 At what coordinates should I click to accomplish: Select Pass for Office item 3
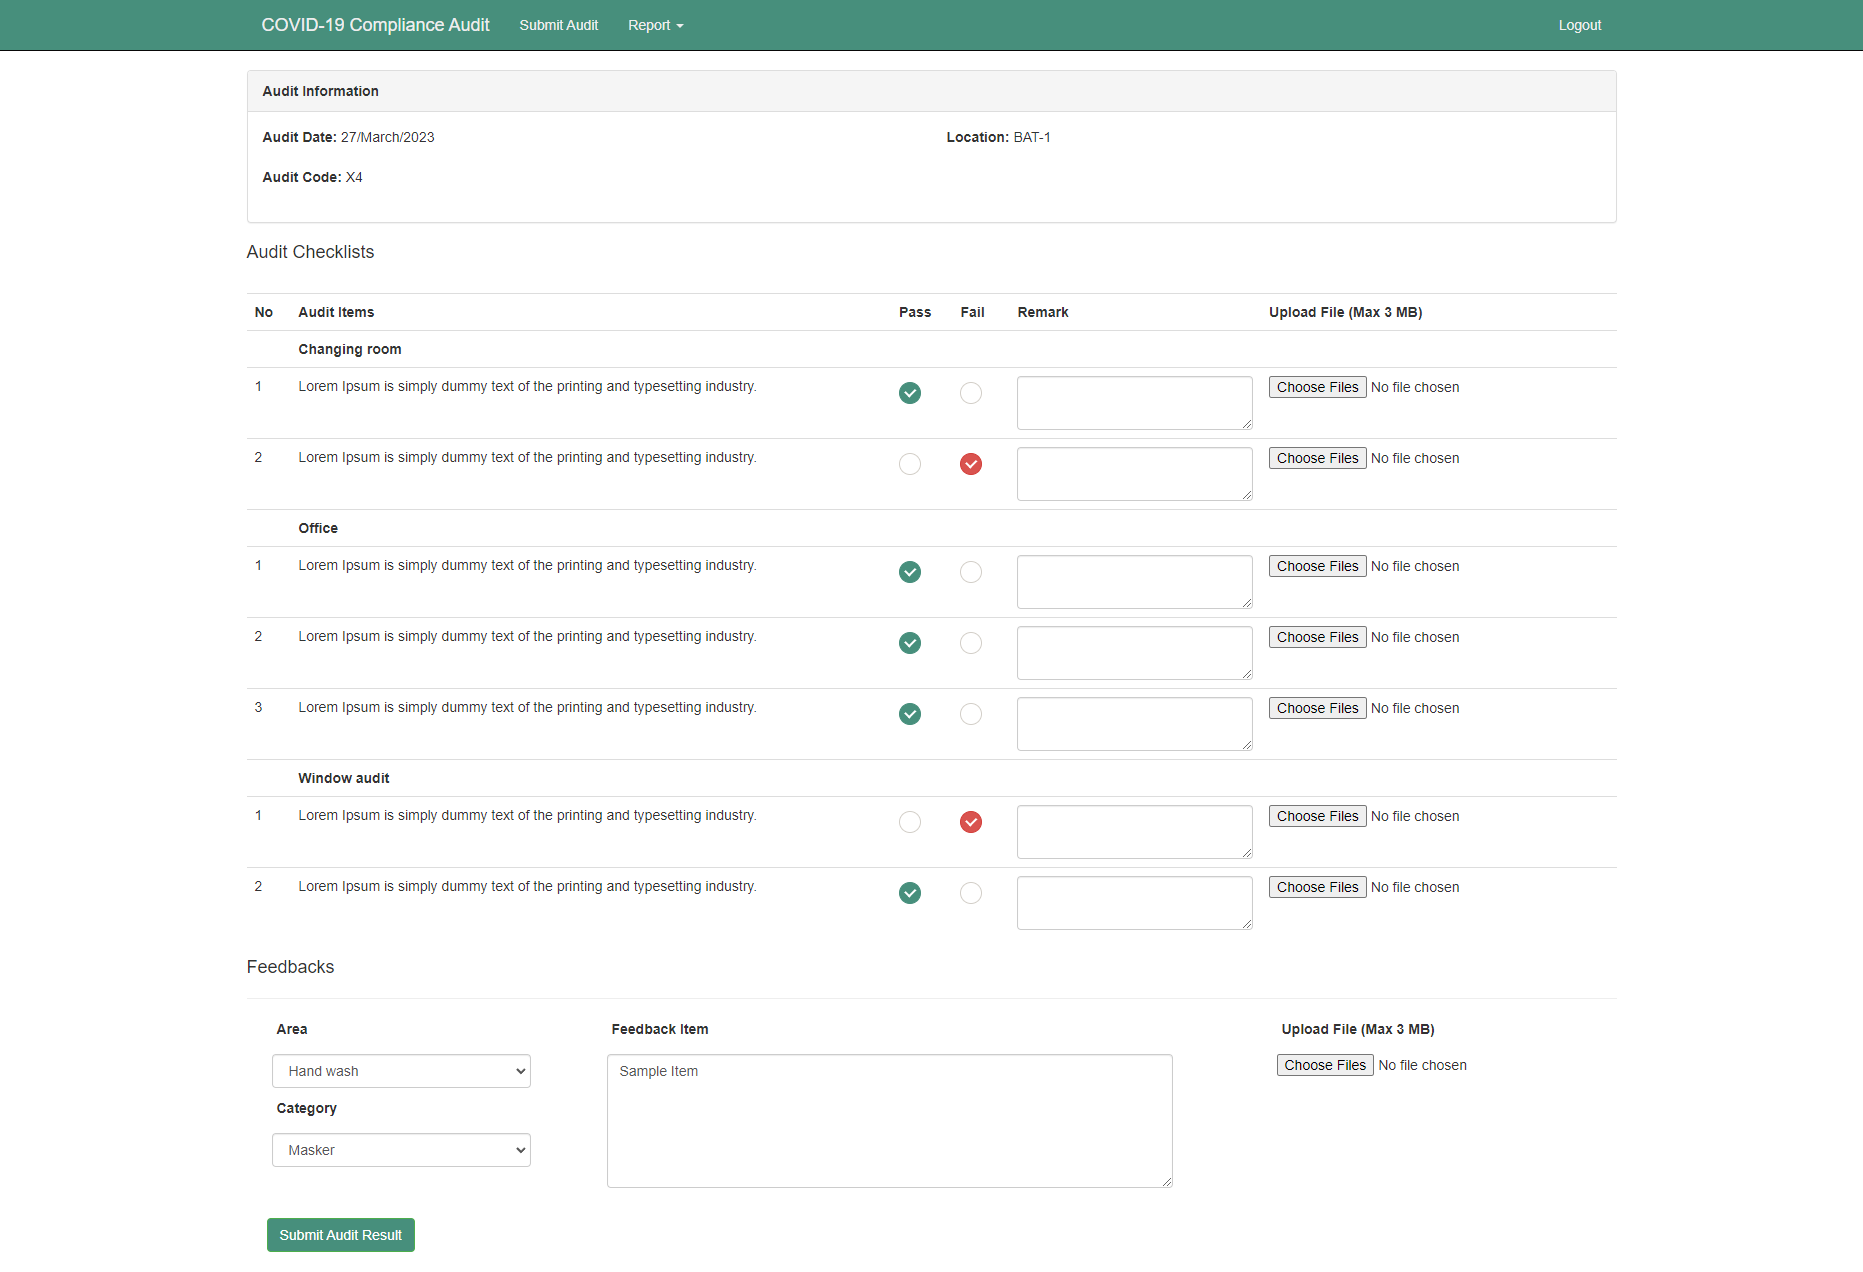(909, 714)
